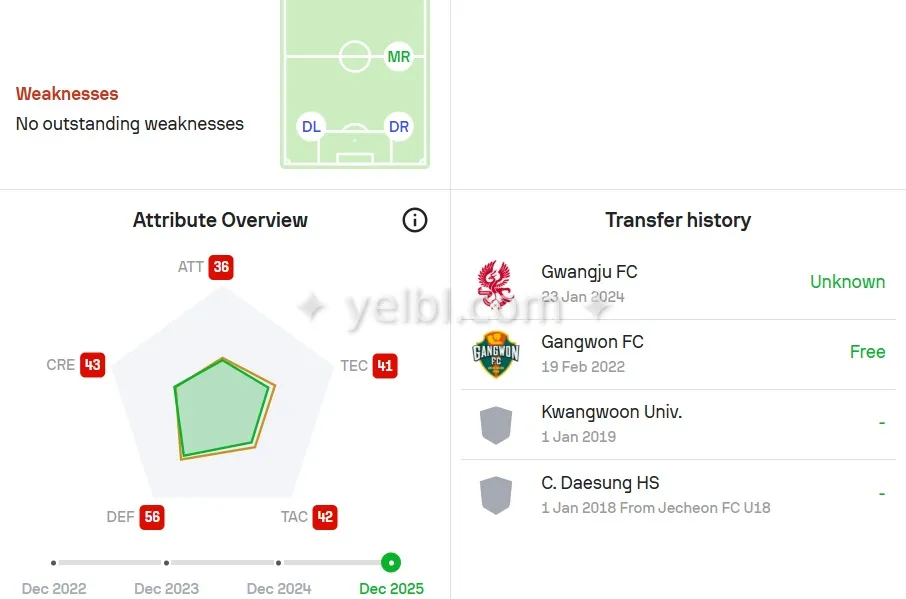Click the TAC 42 rating badge

[x=325, y=517]
